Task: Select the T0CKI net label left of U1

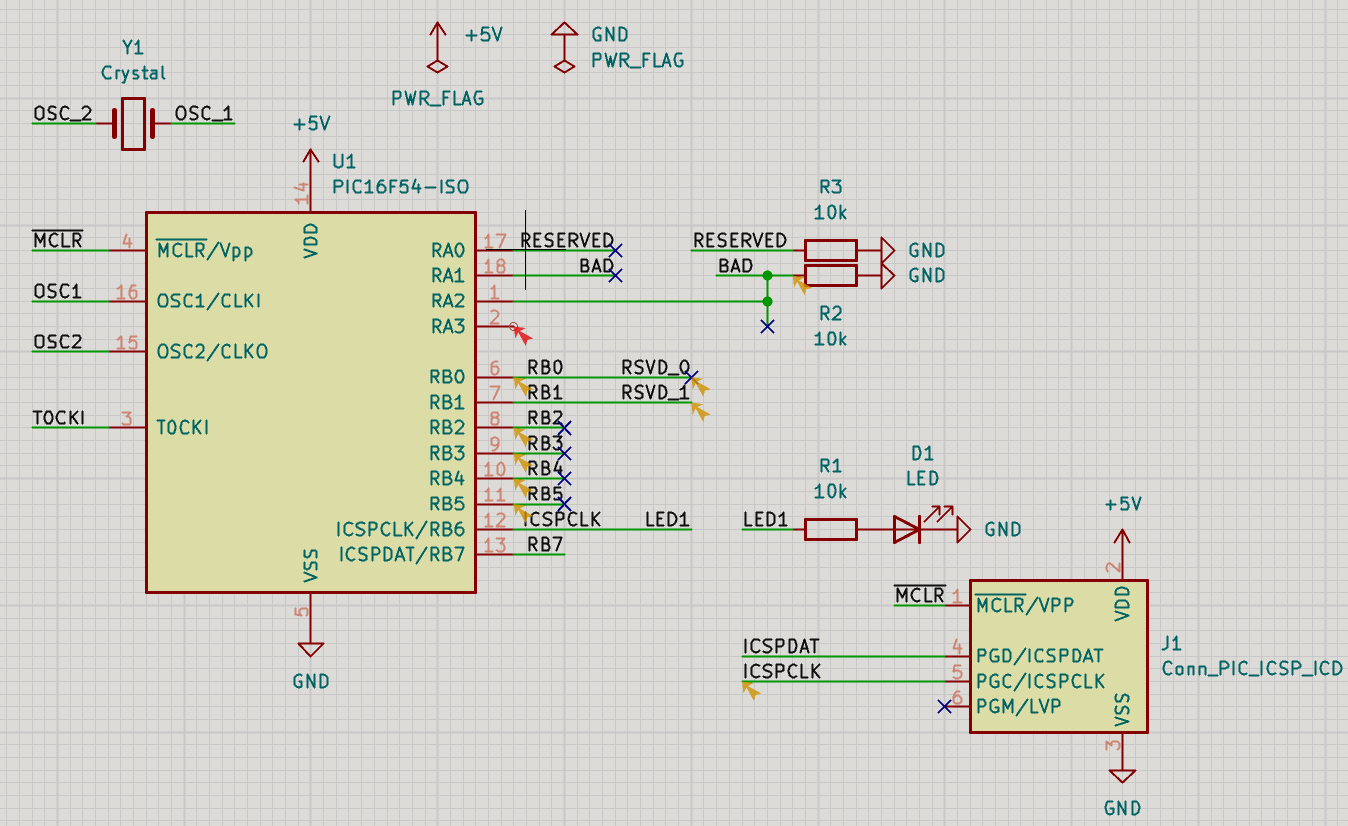Action: coord(58,418)
